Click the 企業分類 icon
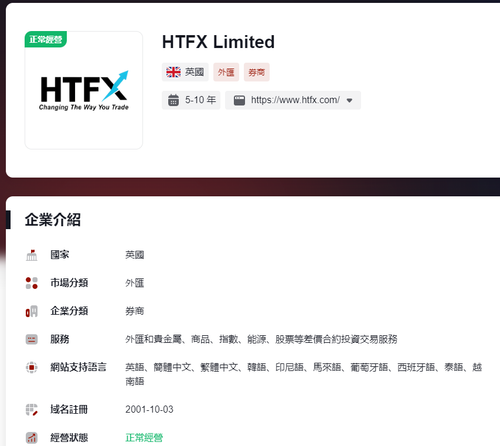 coord(32,311)
